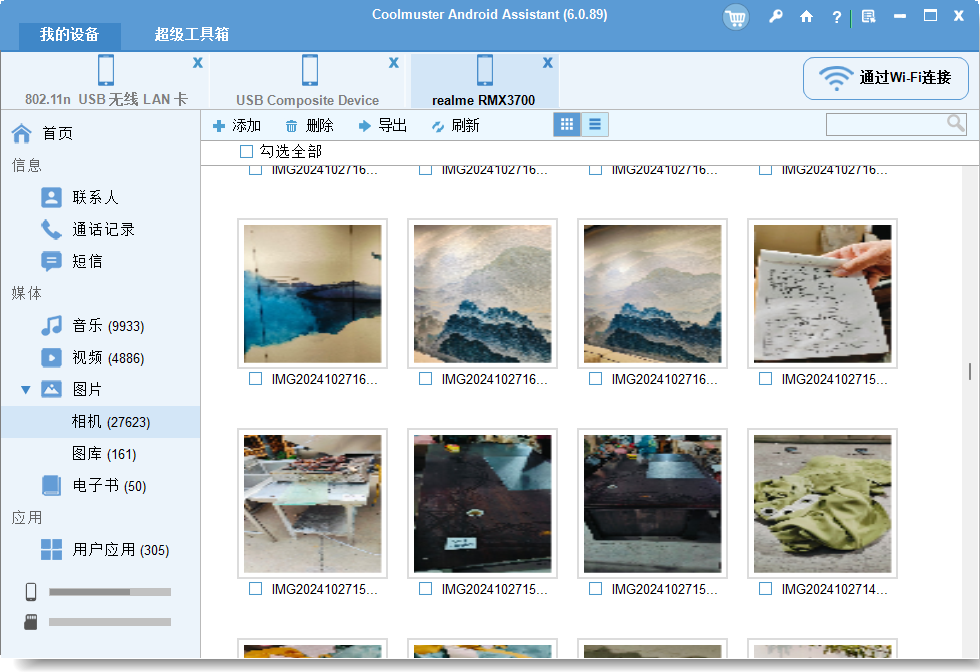This screenshot has height=672, width=980.
Task: Open the 图库 (161) gallery item
Action: tap(103, 454)
